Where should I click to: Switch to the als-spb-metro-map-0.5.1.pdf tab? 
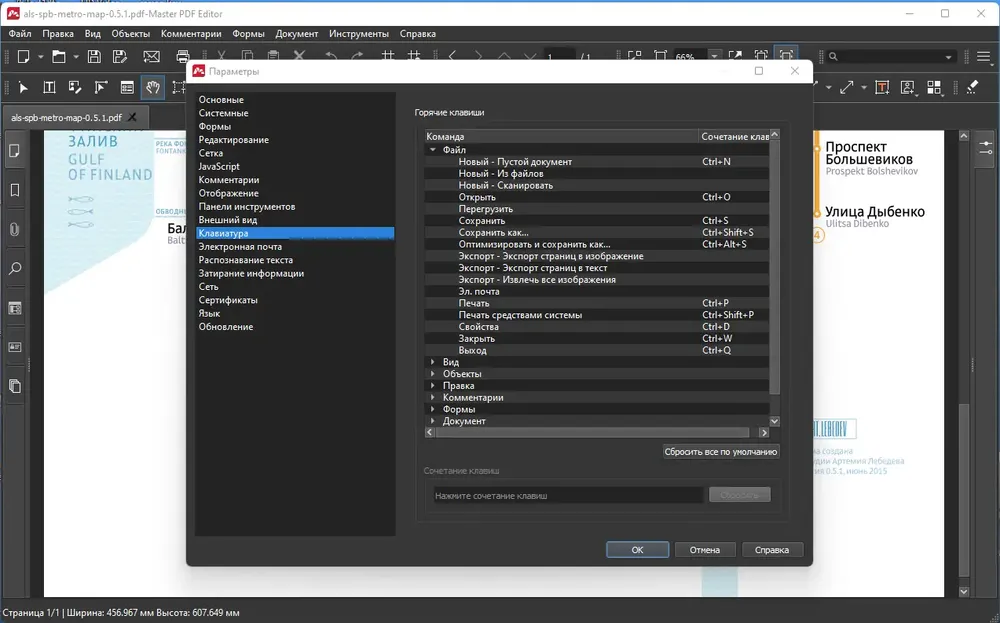(x=66, y=117)
